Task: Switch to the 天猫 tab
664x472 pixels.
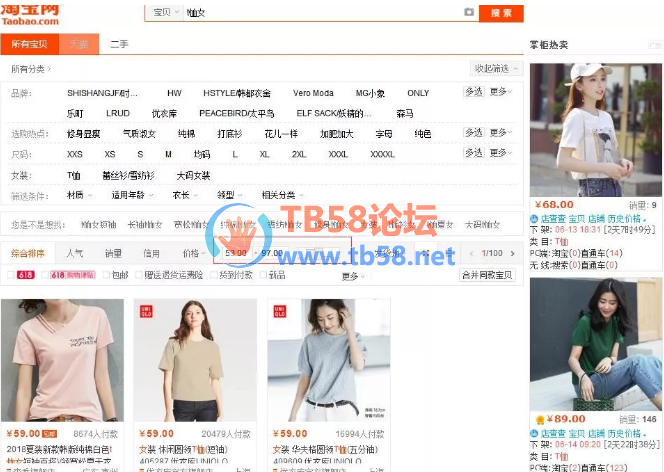Action: (78, 44)
